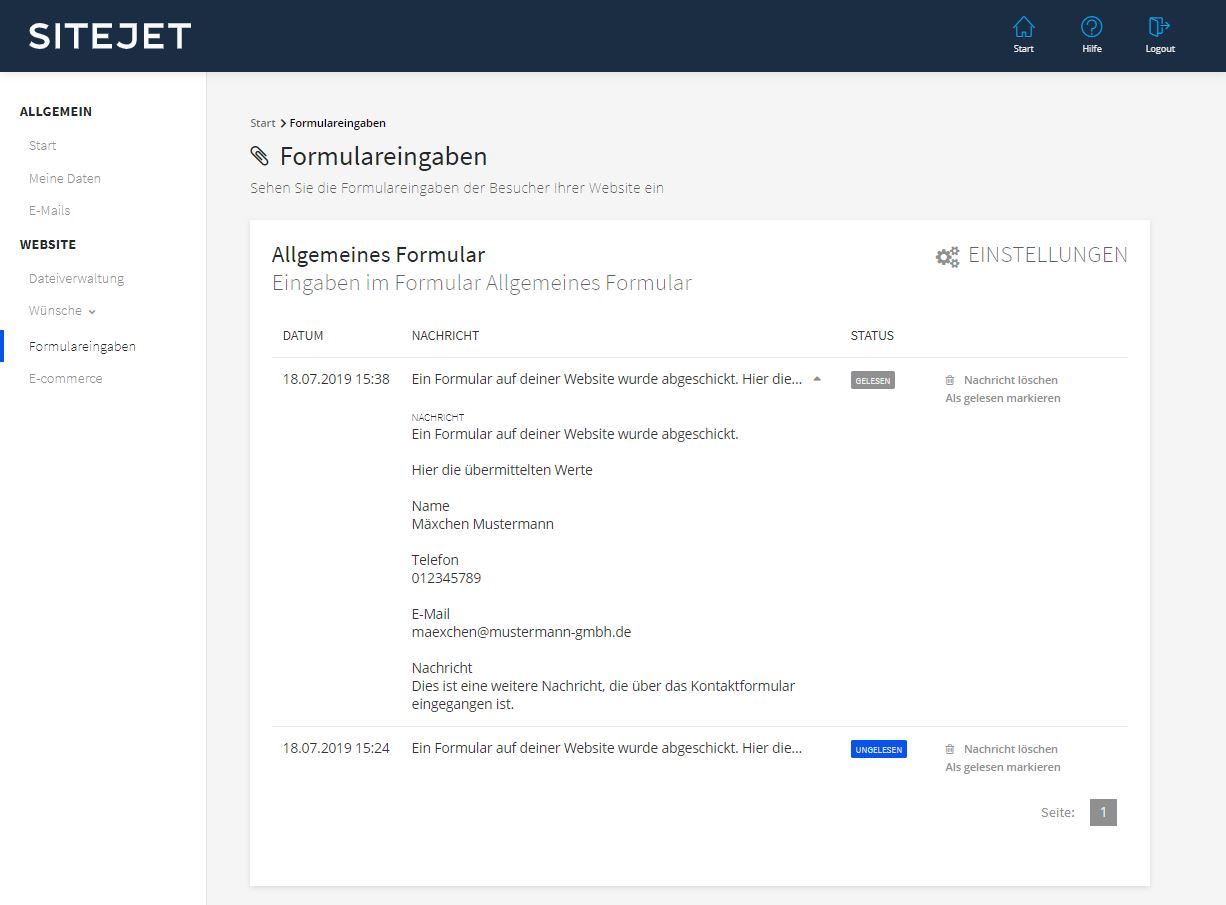Click the DATUM column header

pos(303,336)
